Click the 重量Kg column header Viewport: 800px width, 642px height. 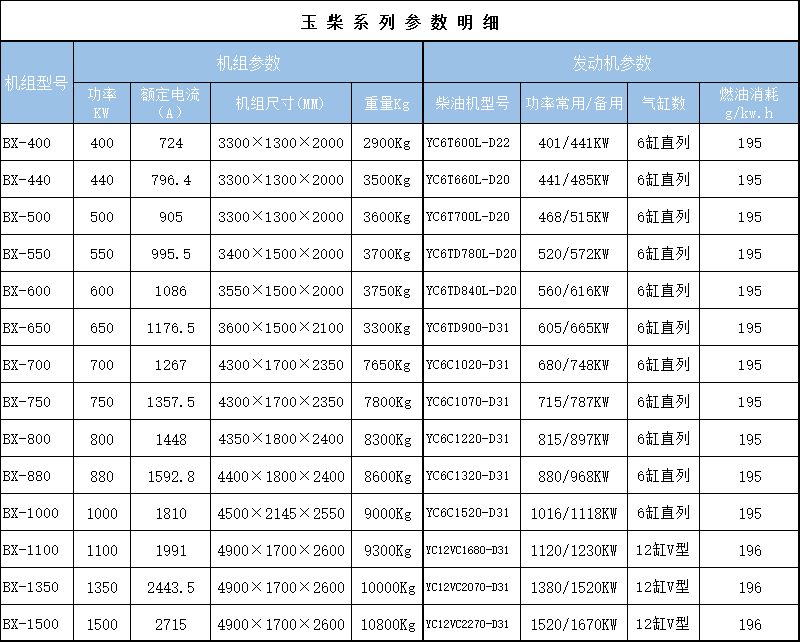387,103
